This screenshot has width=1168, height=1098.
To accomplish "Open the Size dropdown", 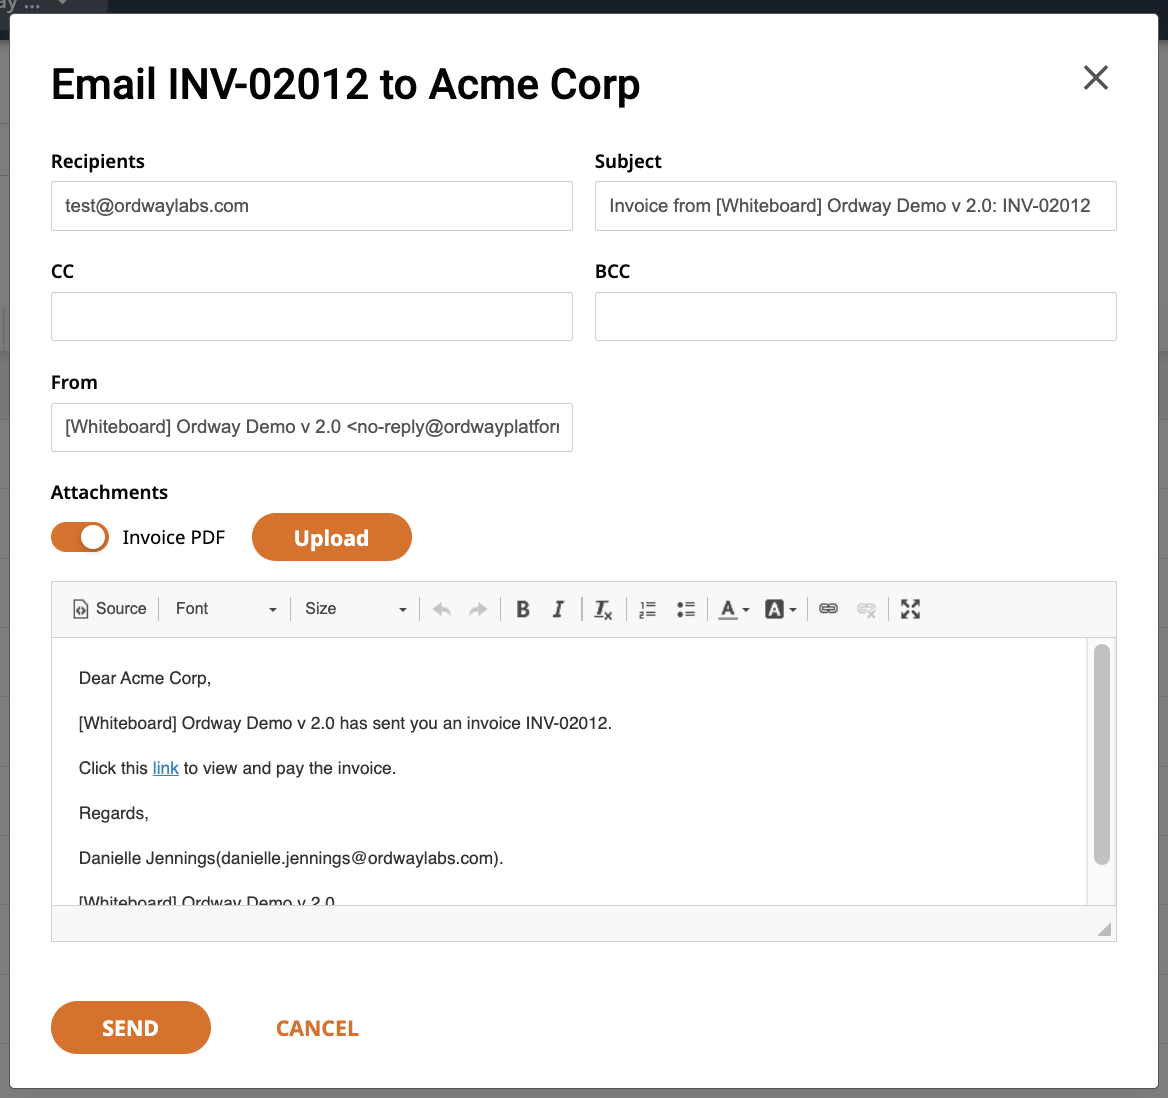I will click(x=355, y=609).
